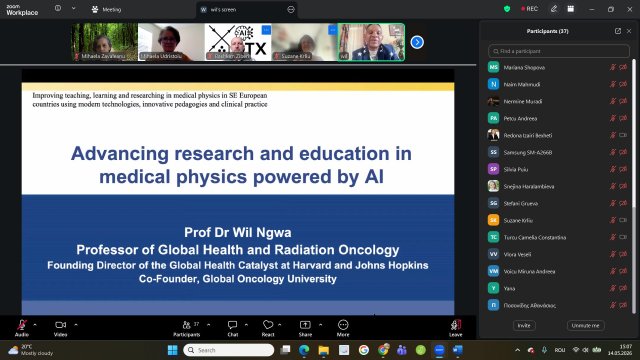Viewport: 640px width, 360px height.
Task: Click the Zoom icon in the taskbar
Action: pyautogui.click(x=439, y=350)
